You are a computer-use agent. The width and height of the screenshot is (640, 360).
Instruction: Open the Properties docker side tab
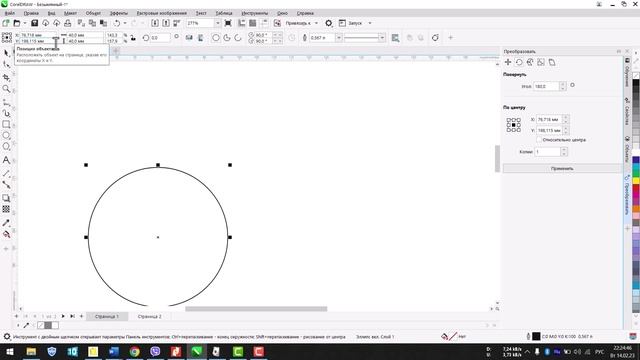(627, 112)
